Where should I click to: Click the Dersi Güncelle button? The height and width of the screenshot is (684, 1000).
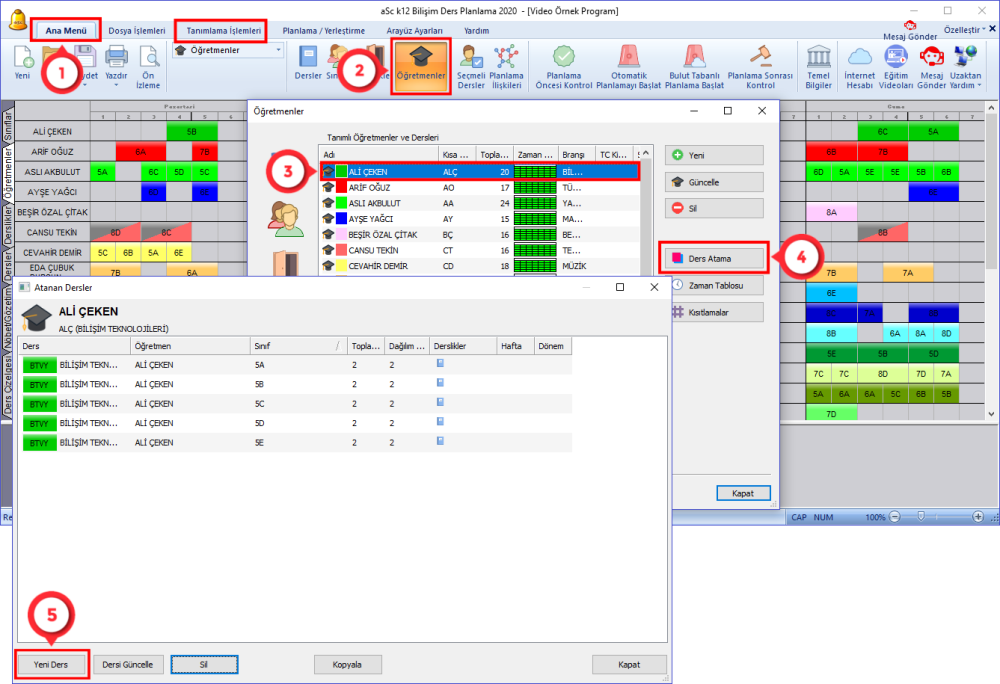pos(128,664)
